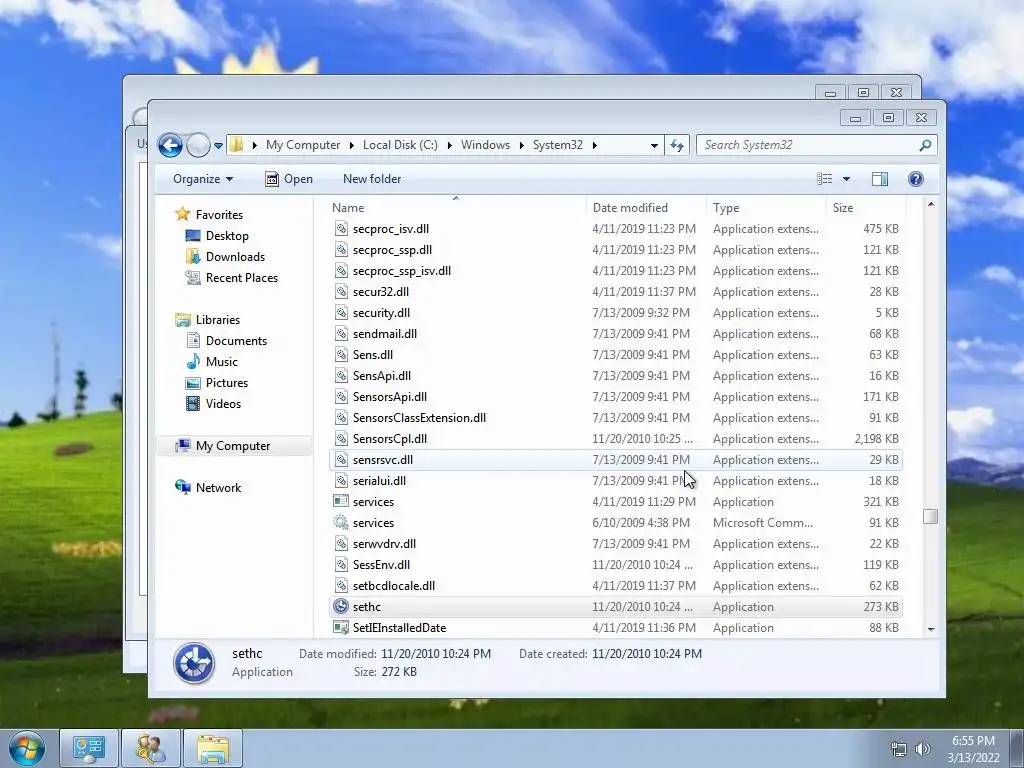The height and width of the screenshot is (768, 1024).
Task: Create a New folder
Action: coord(372,179)
